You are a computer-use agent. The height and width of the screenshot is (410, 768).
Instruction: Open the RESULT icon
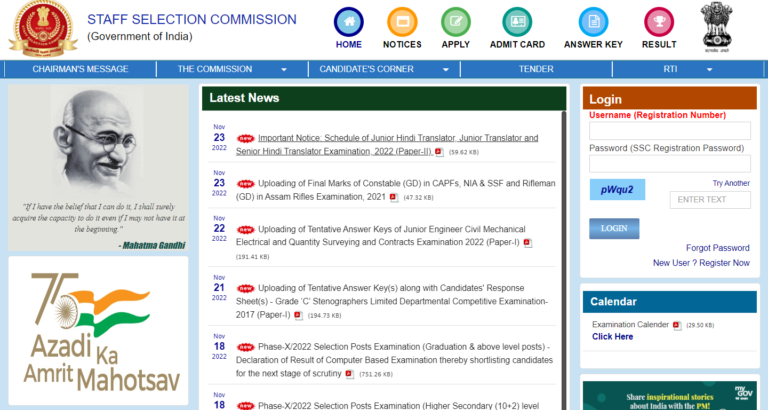click(659, 22)
